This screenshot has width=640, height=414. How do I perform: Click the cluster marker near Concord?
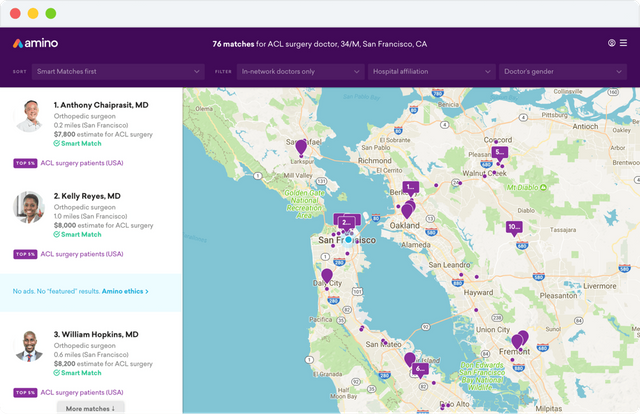500,154
